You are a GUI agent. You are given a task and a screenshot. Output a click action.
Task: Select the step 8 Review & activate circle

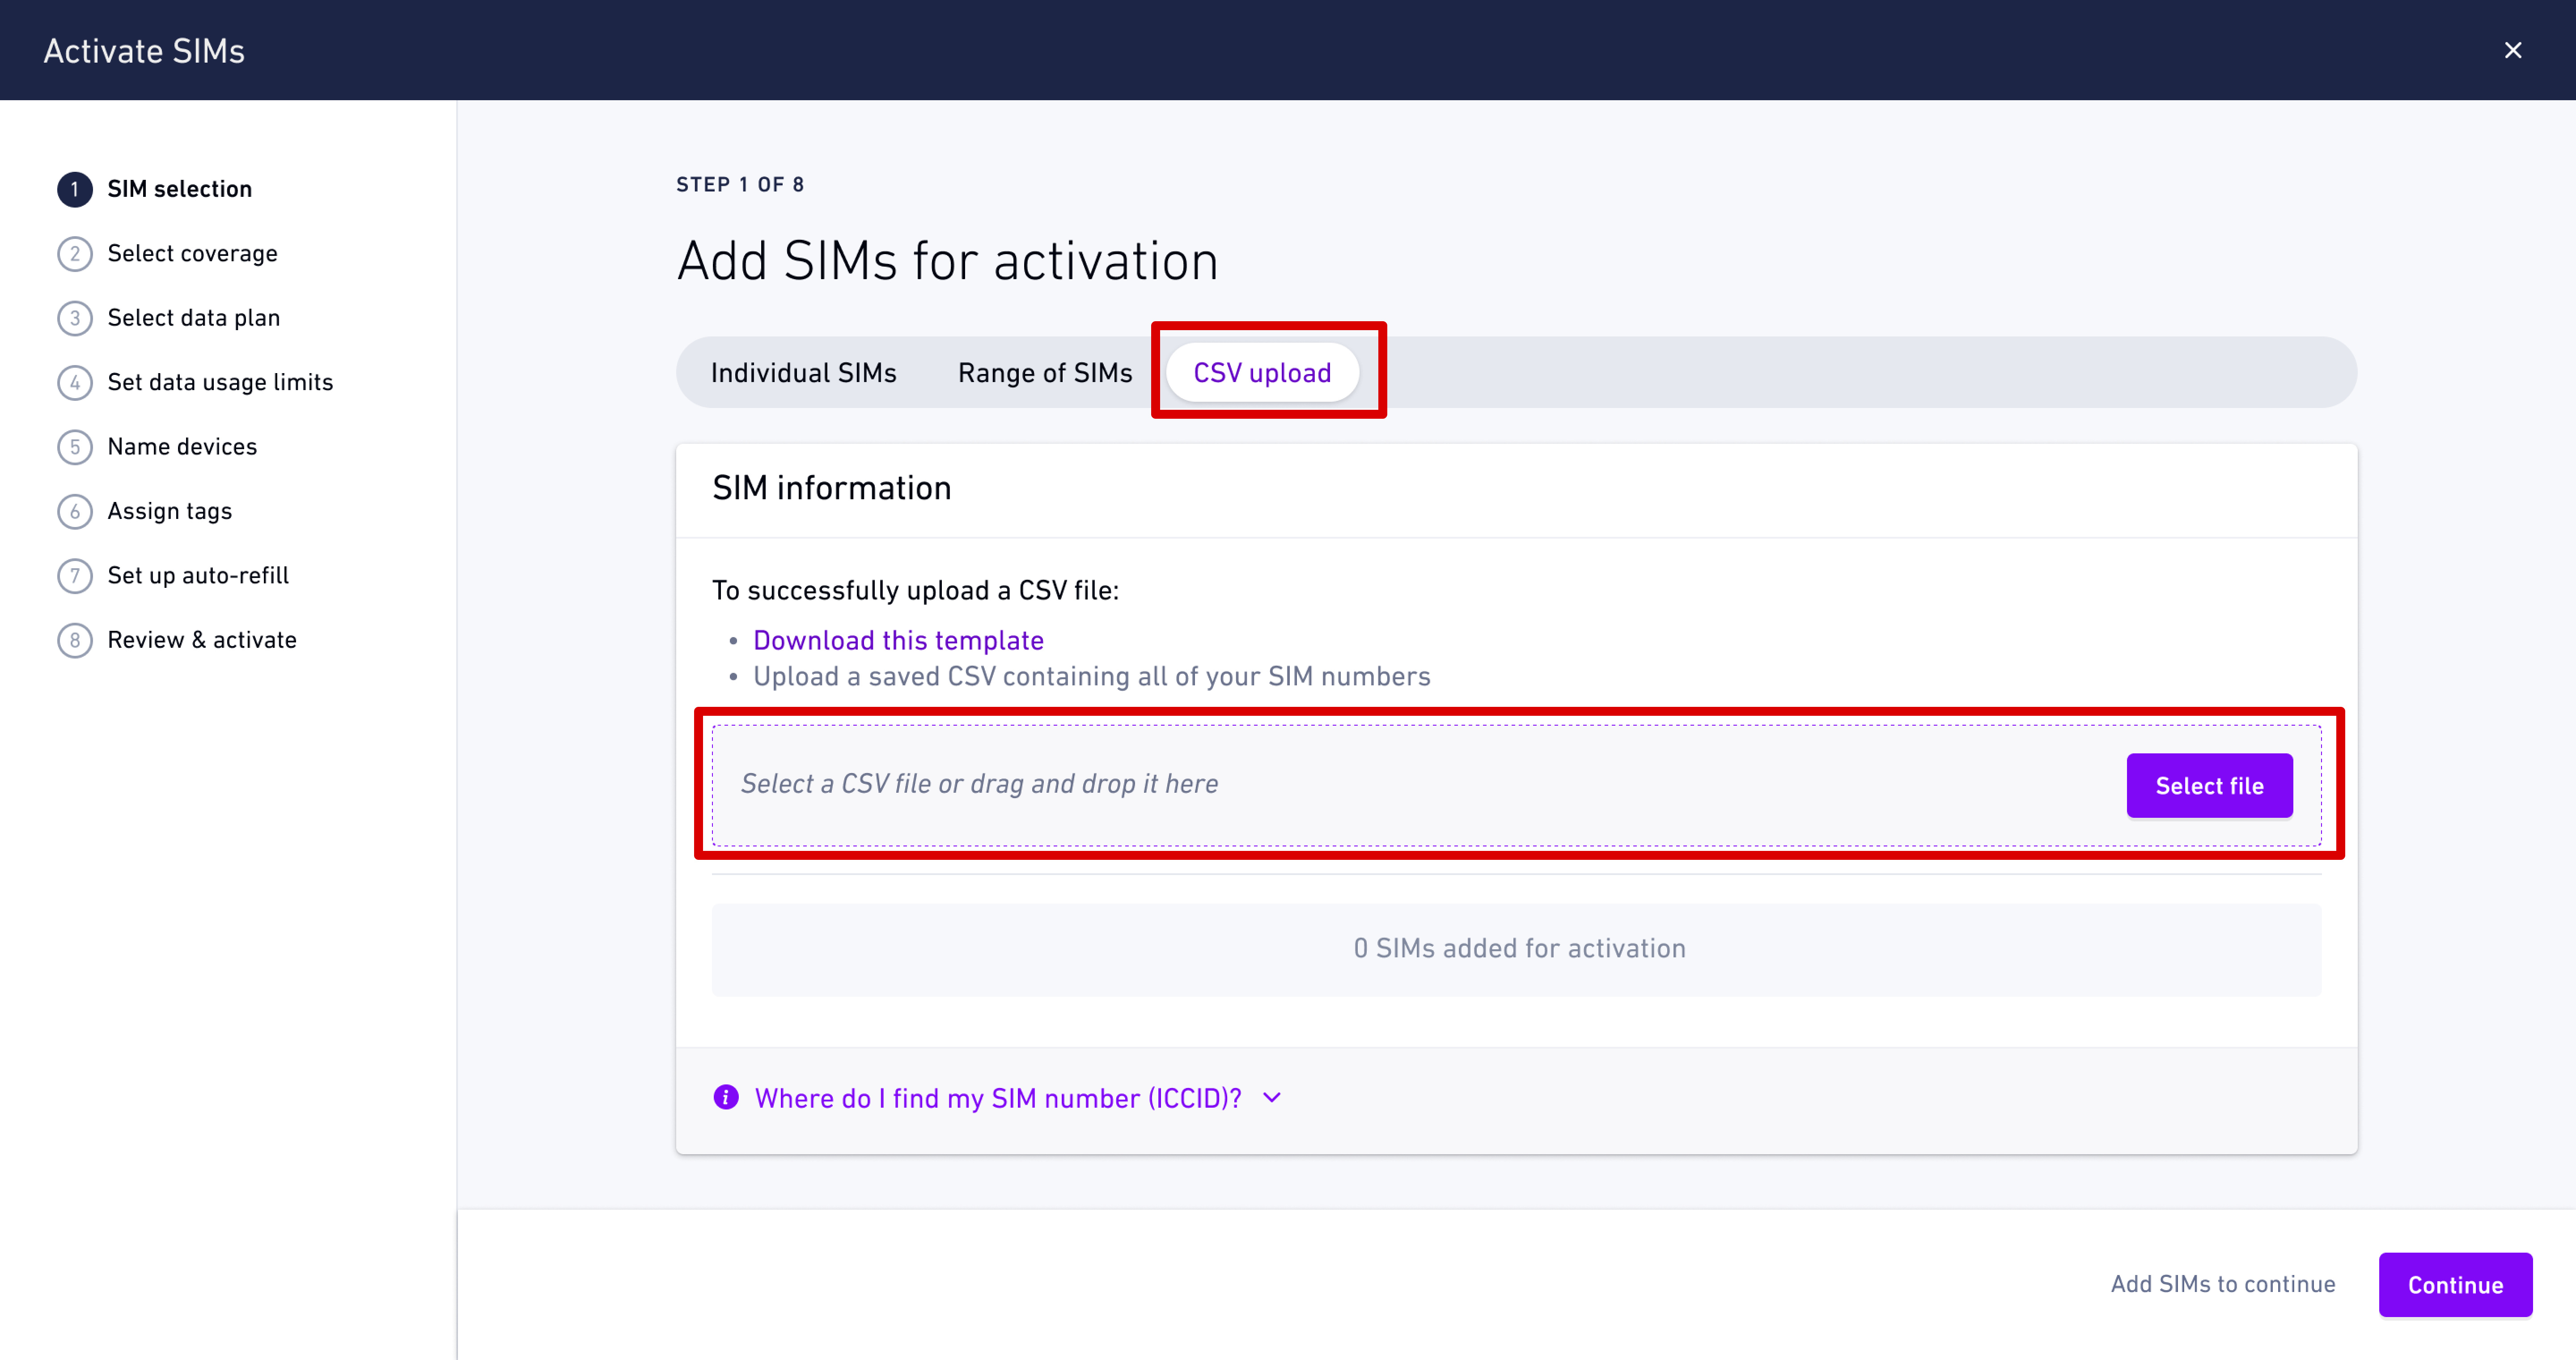pyautogui.click(x=75, y=640)
